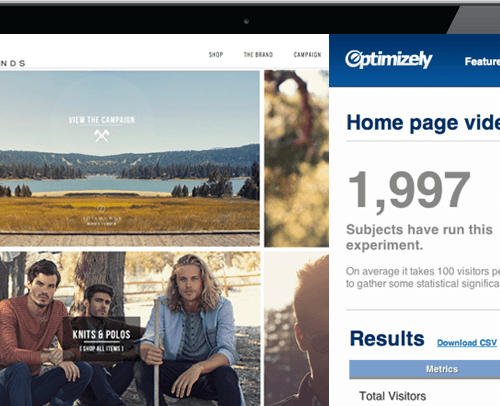This screenshot has width=500, height=406.
Task: Click the lake landscape image
Action: coord(130,158)
